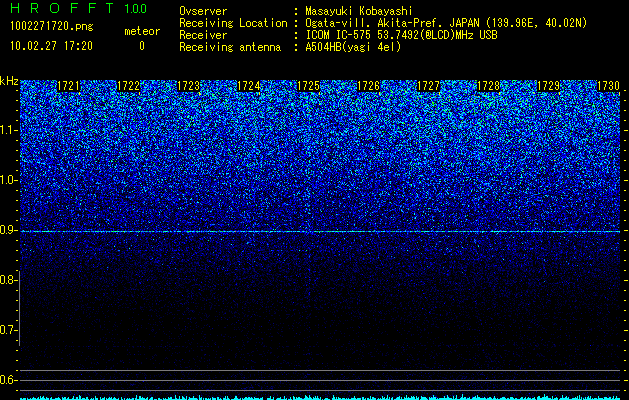Click the 1722 time marker label
The width and height of the screenshot is (629, 400).
point(128,86)
